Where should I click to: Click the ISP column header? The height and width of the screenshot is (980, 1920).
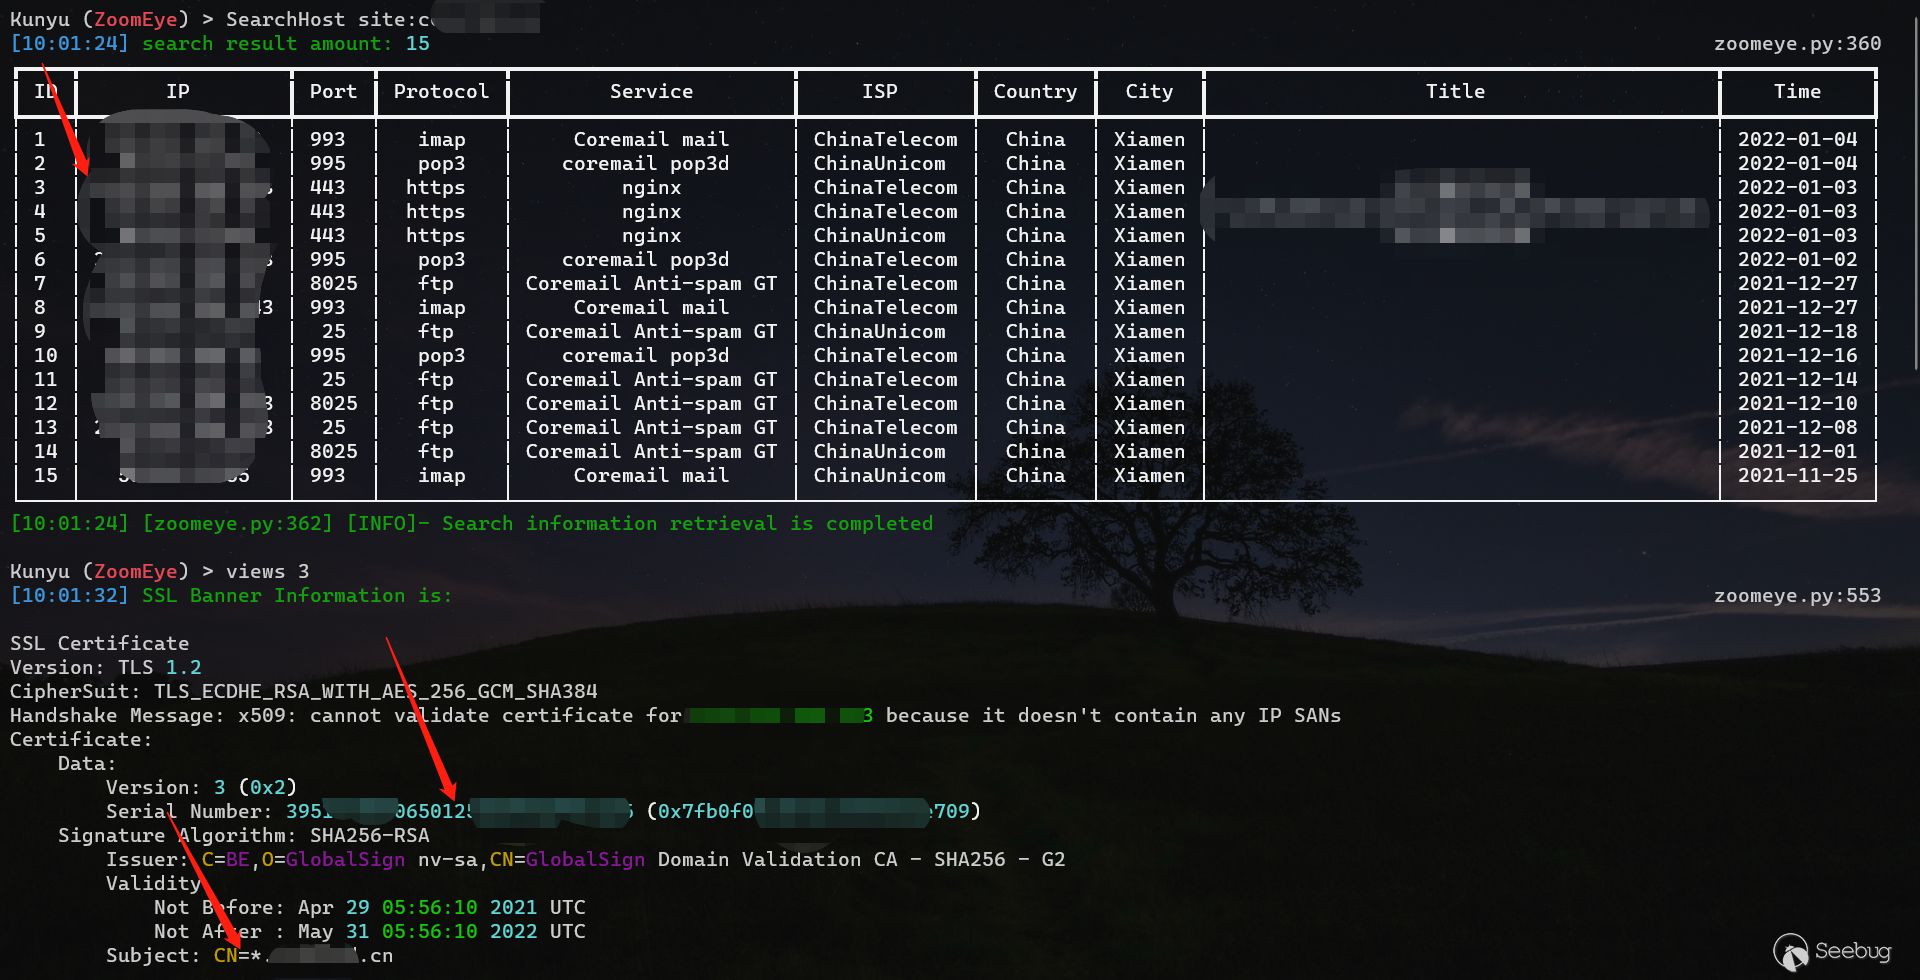pyautogui.click(x=880, y=92)
